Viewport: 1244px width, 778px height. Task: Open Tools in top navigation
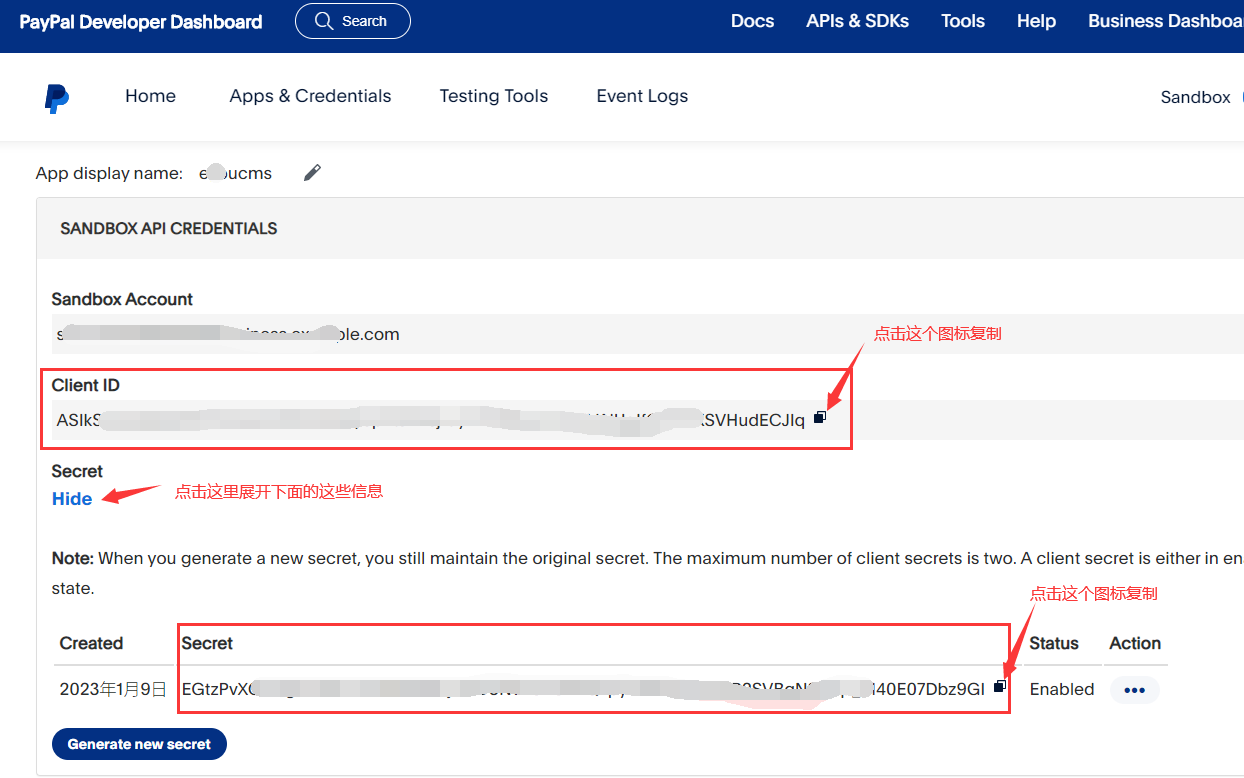[x=963, y=21]
